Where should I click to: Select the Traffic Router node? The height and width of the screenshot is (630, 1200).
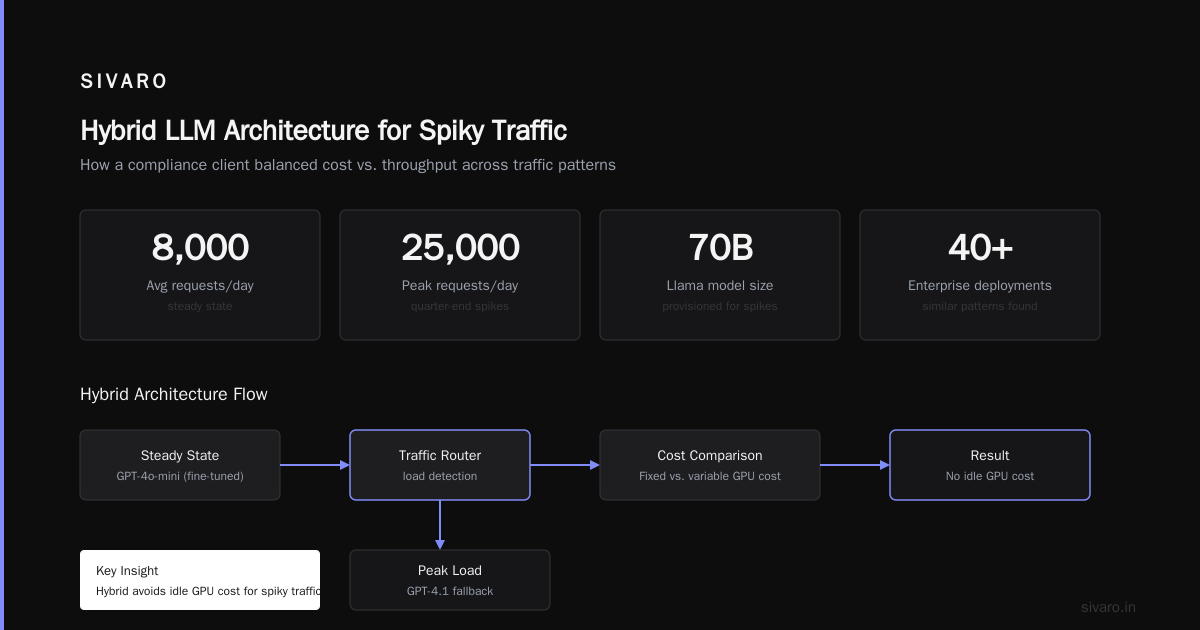pyautogui.click(x=440, y=465)
